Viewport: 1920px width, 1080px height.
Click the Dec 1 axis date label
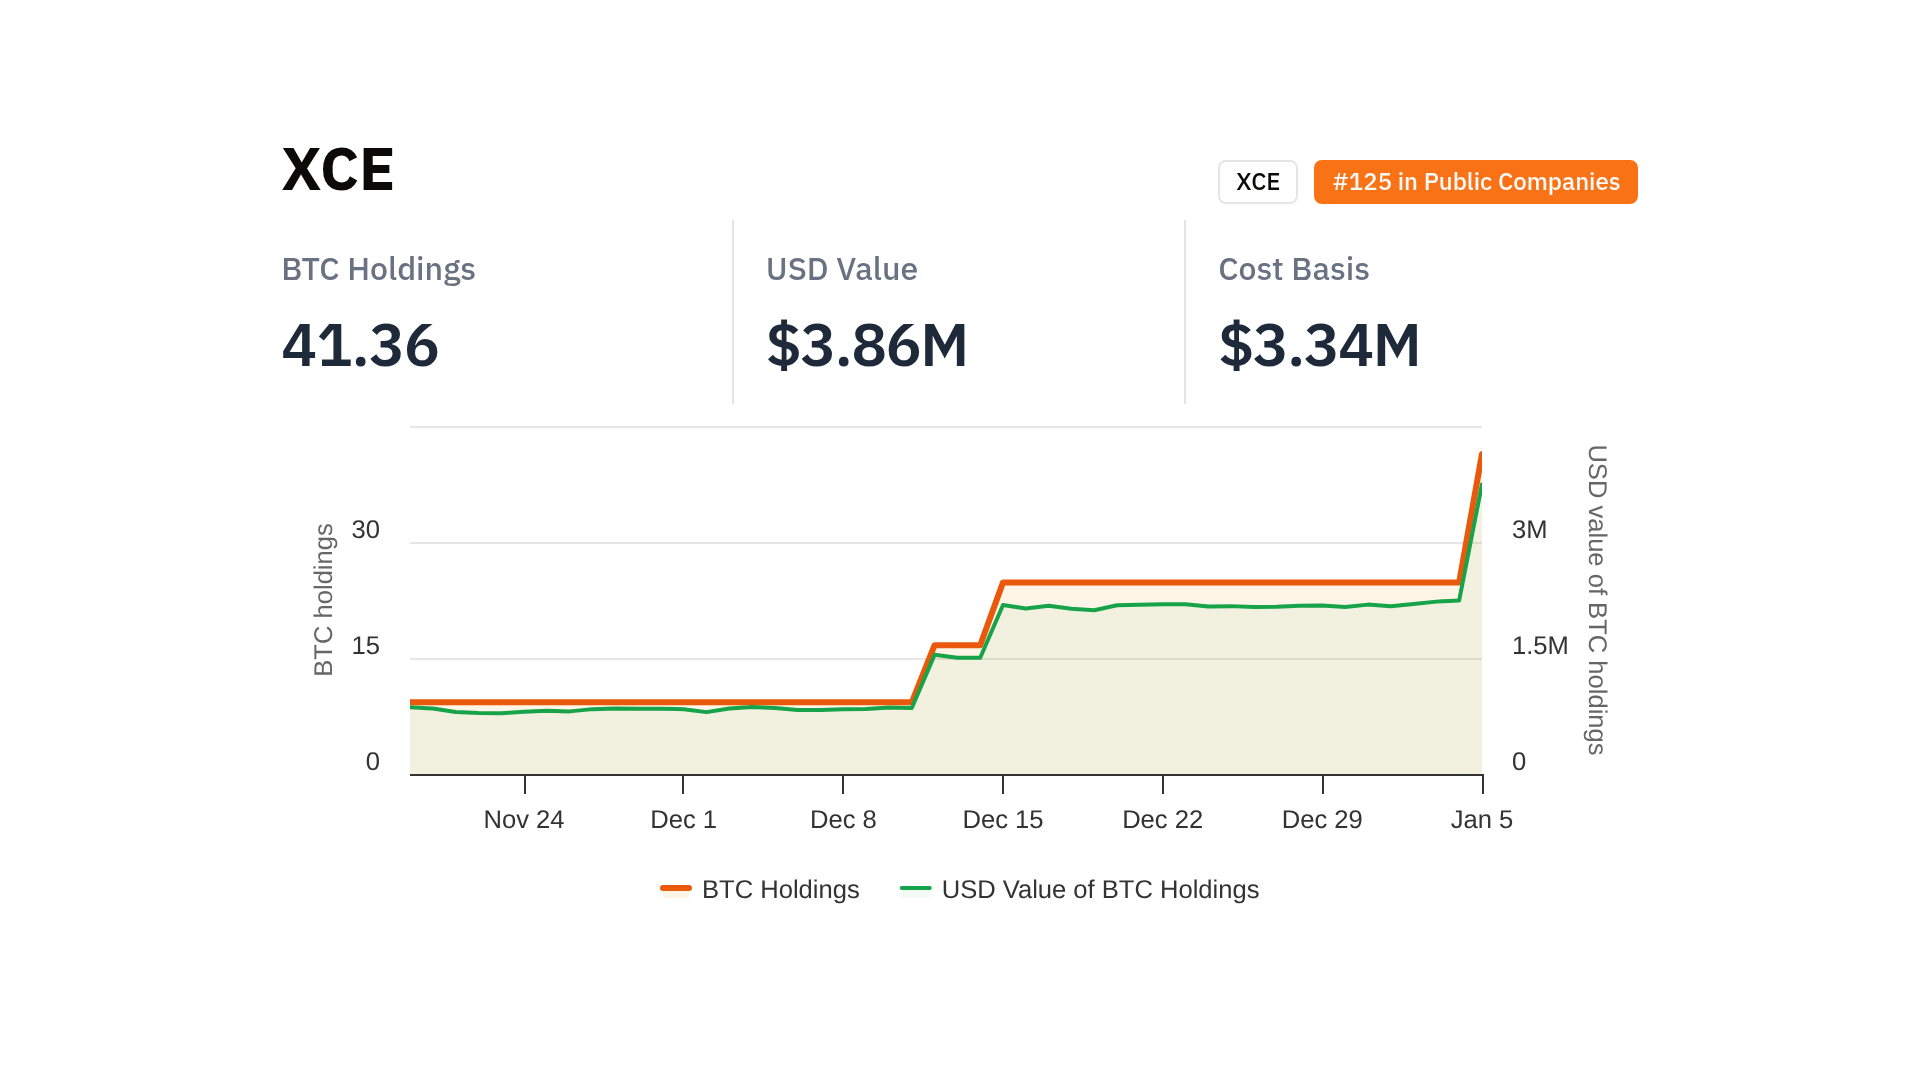click(x=683, y=820)
